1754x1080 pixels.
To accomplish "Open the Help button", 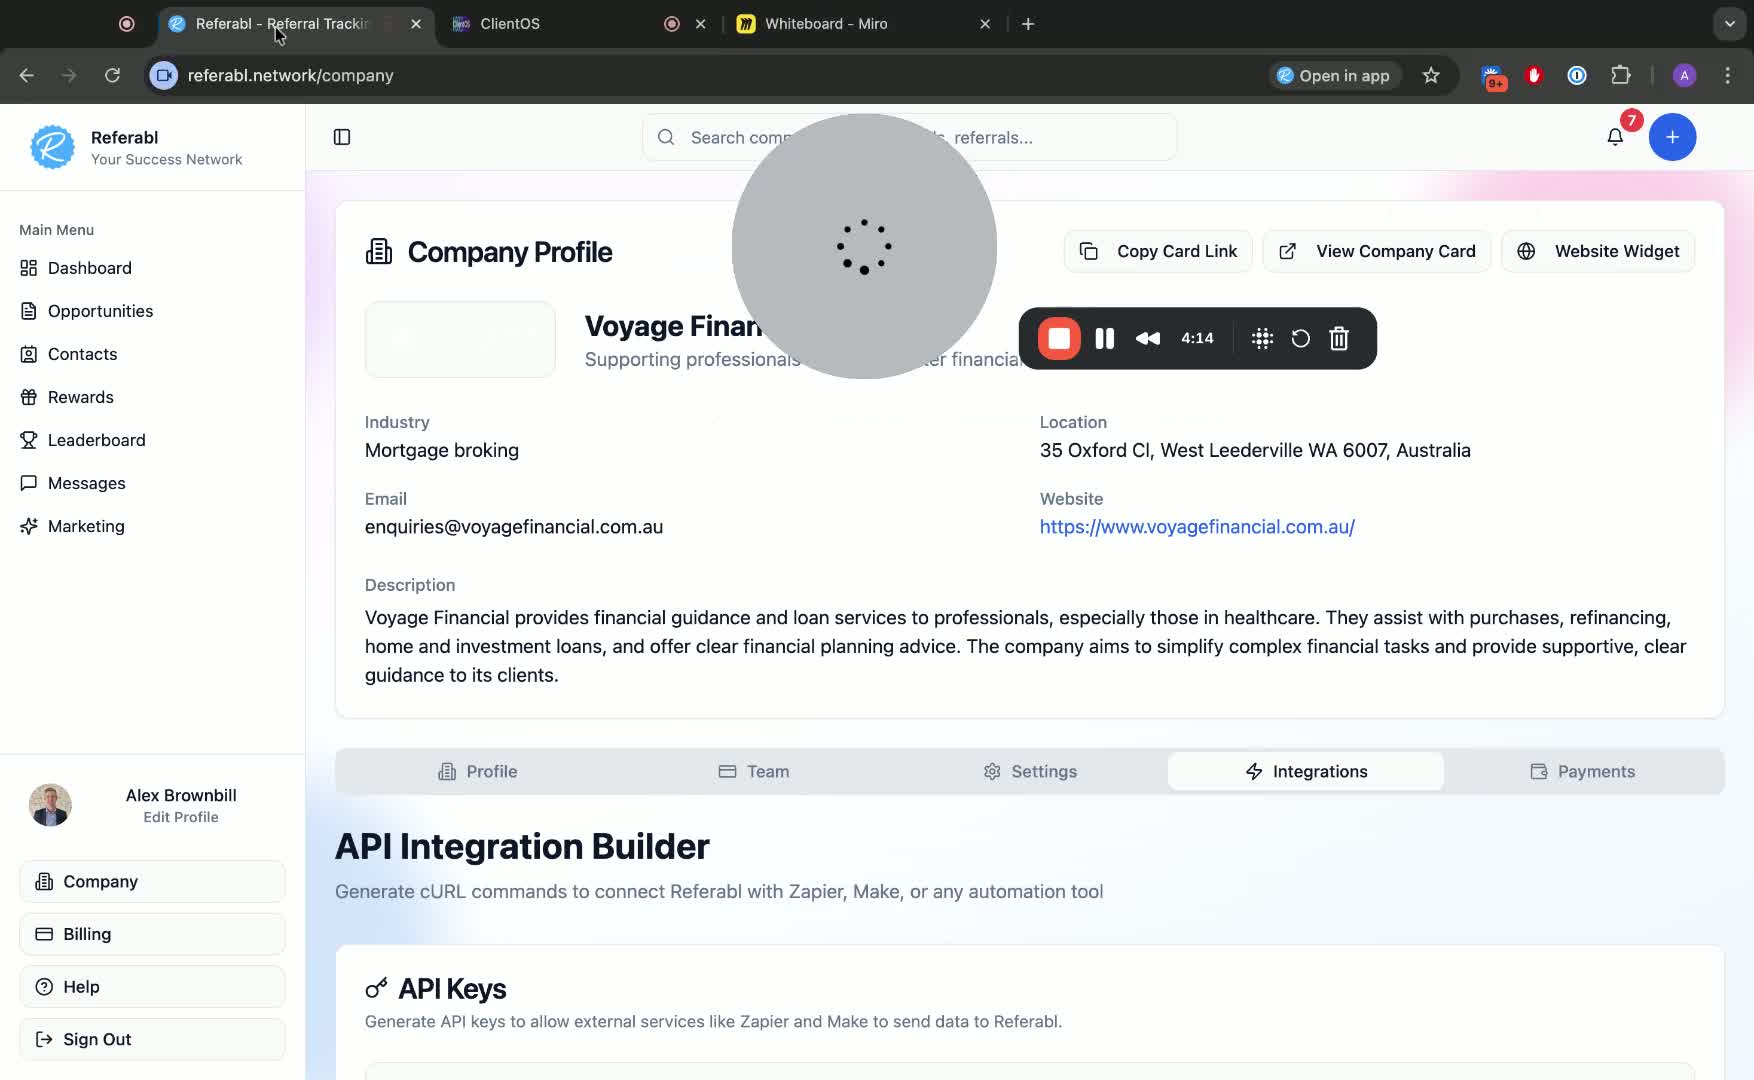I will click(x=152, y=987).
